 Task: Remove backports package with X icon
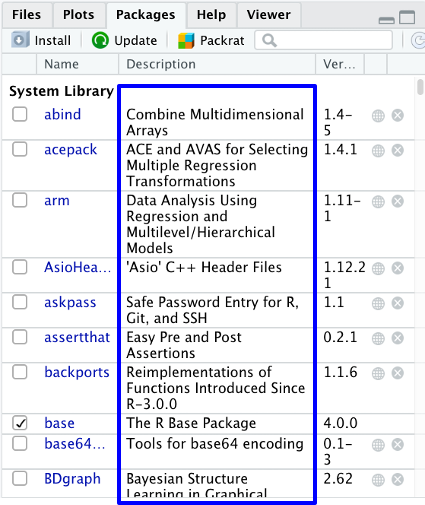point(398,373)
